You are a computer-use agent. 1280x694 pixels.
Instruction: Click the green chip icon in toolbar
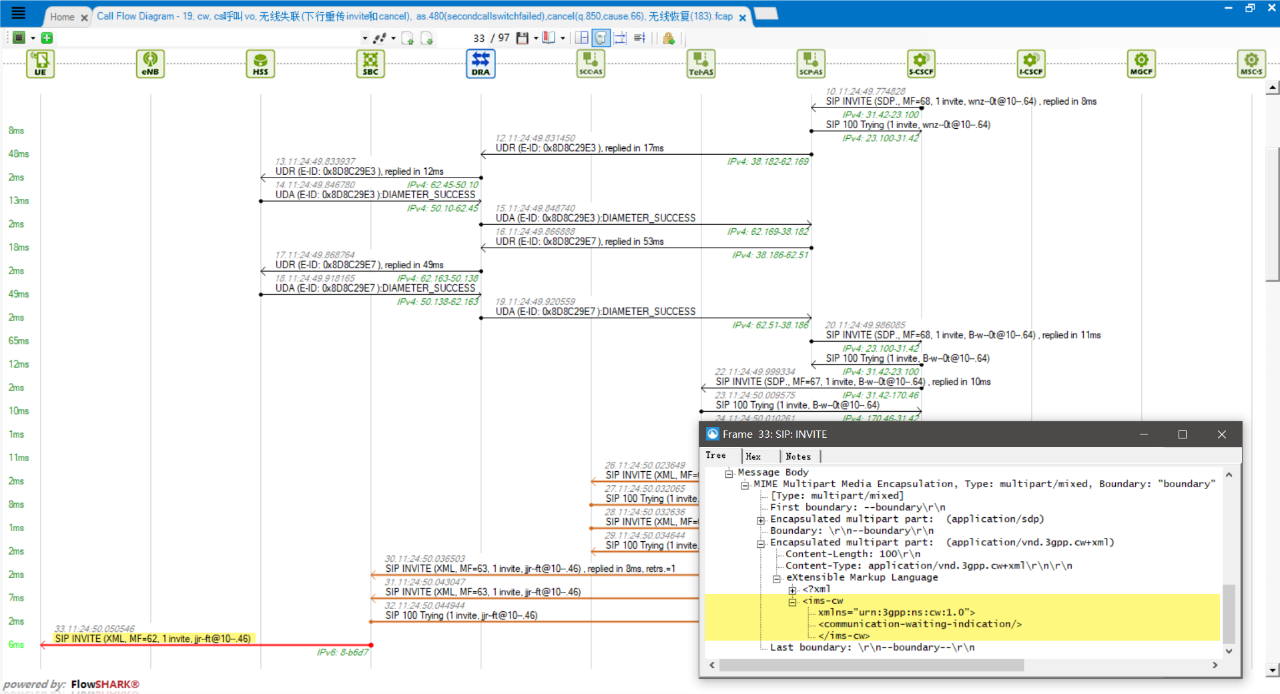point(19,38)
